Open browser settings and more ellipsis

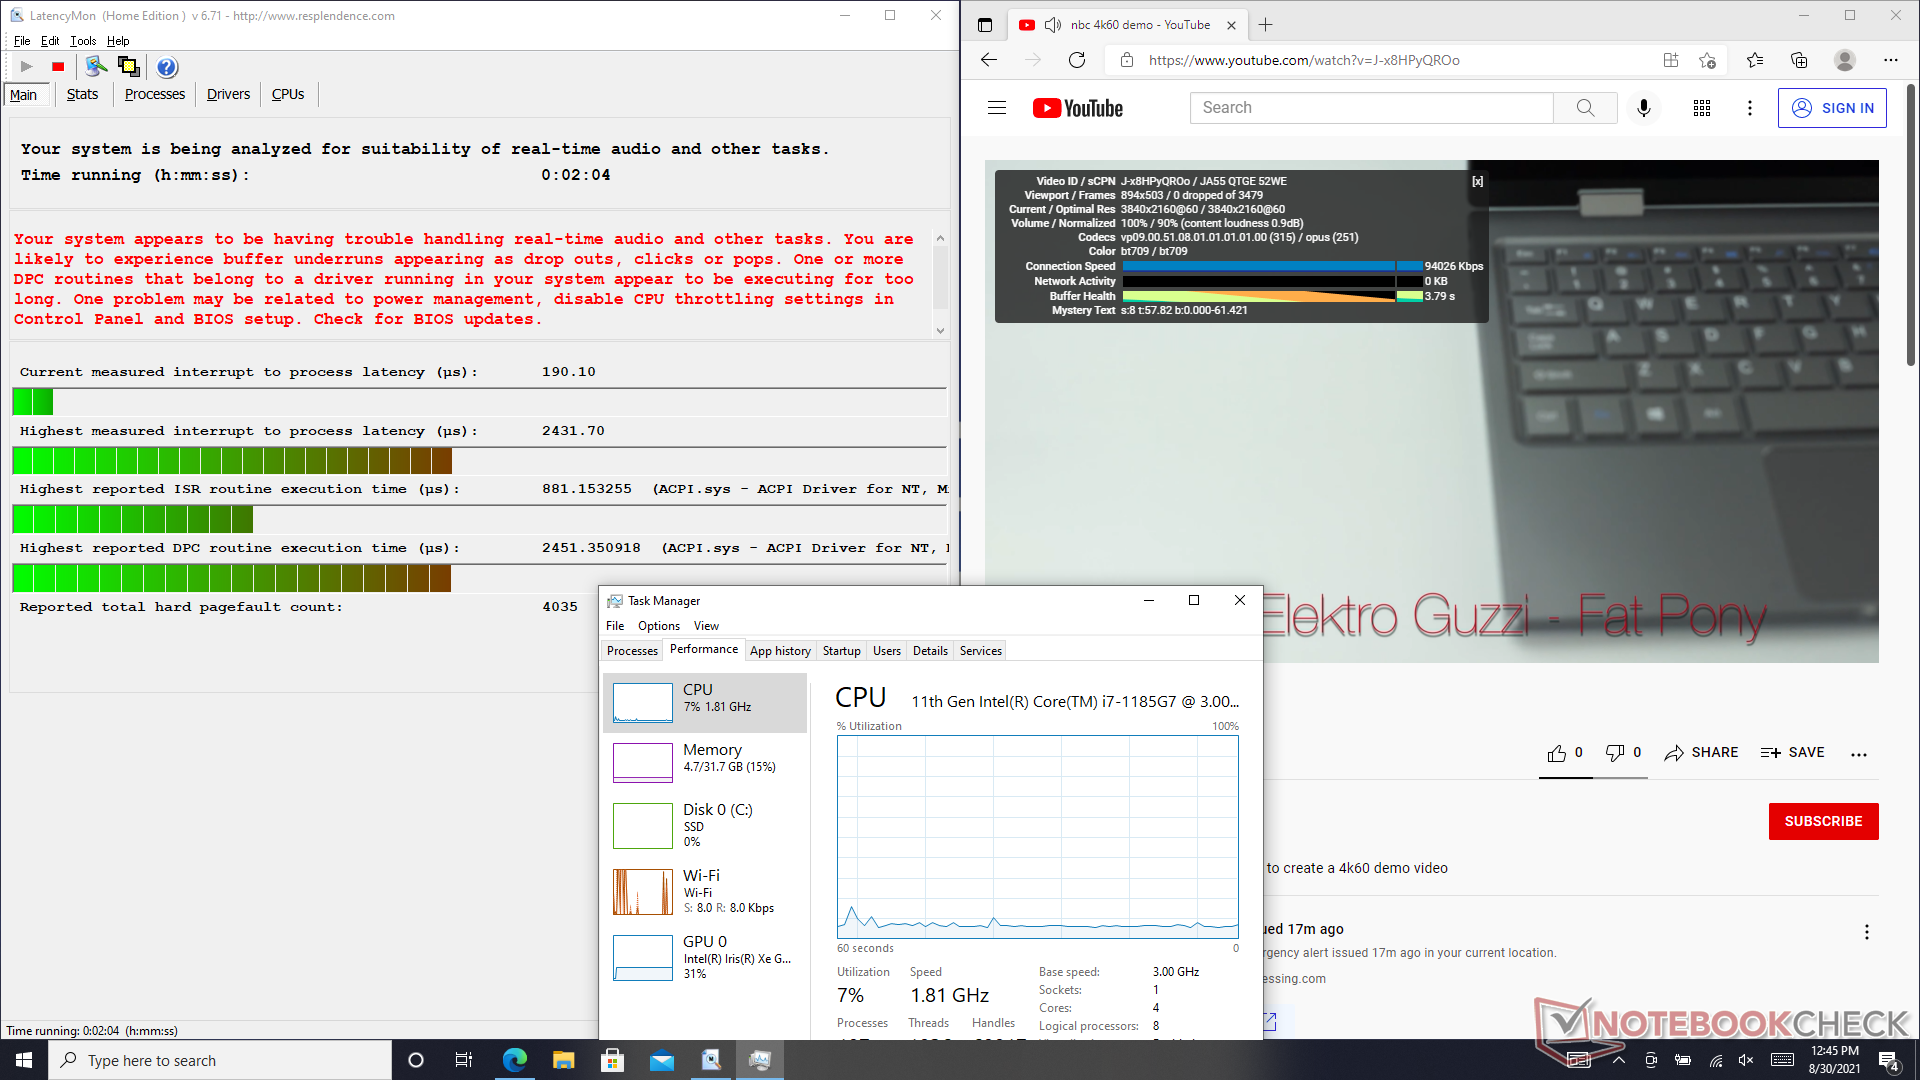1890,60
